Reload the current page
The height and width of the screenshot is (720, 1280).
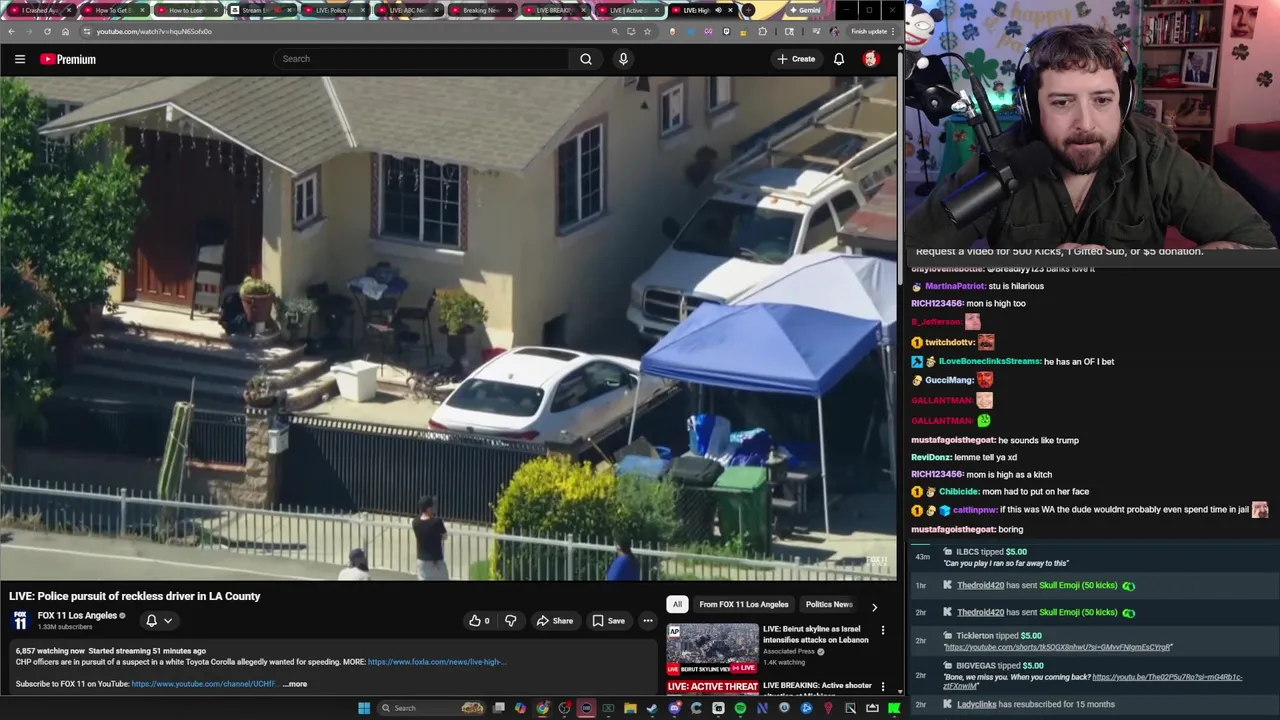tap(47, 31)
